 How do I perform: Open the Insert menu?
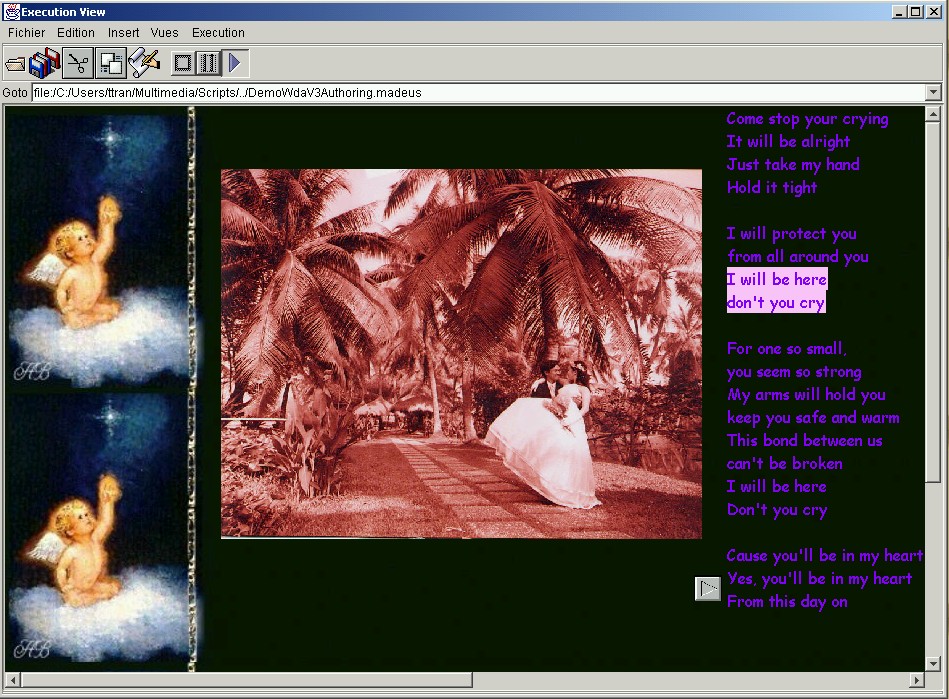(123, 33)
